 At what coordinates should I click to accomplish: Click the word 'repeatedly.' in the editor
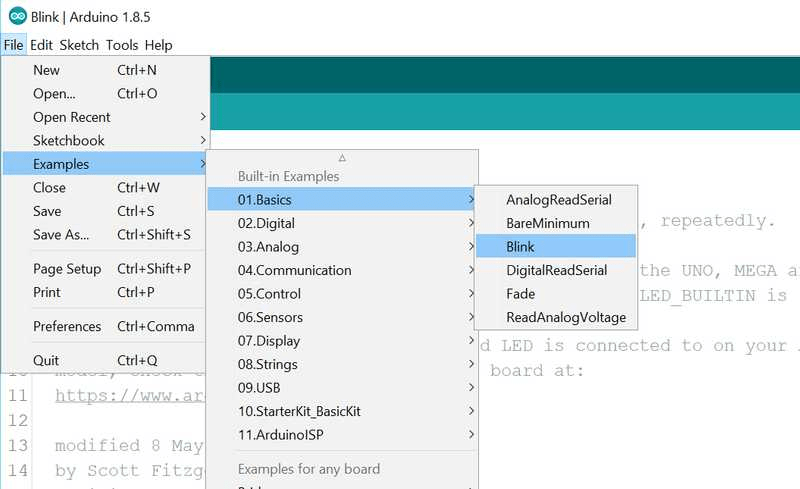pos(718,221)
